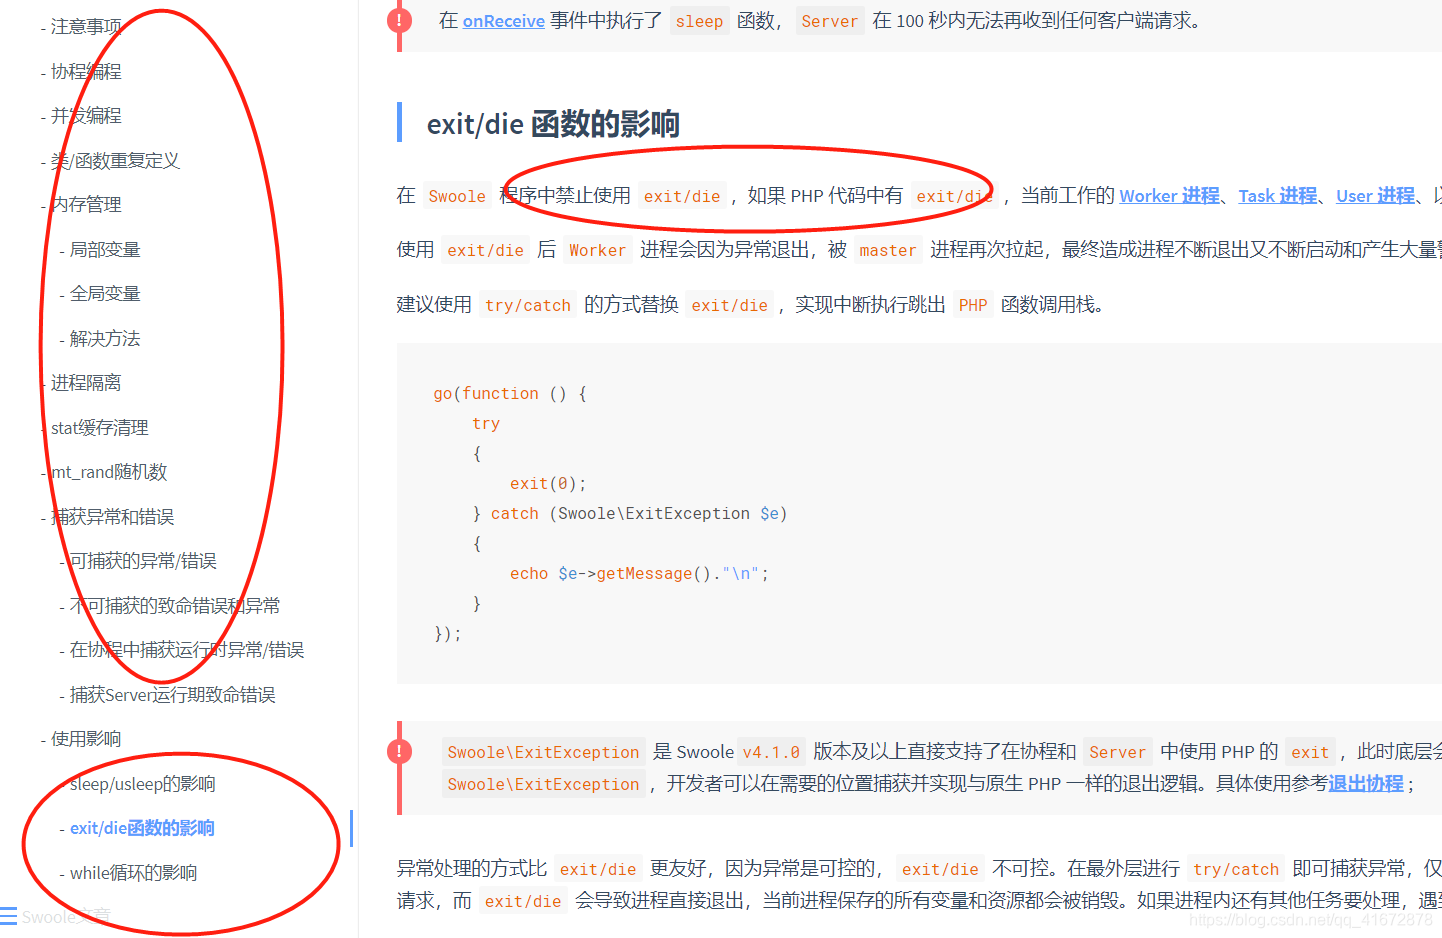Click the sleep inline code tag

[x=699, y=21]
